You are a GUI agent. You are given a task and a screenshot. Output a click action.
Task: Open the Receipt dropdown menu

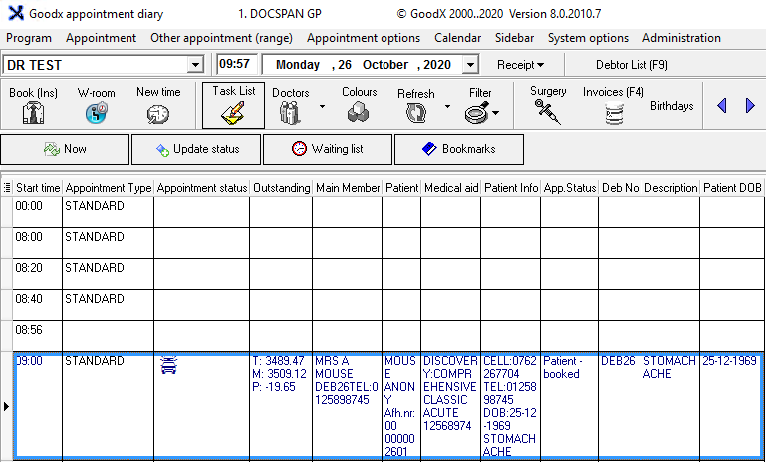tap(520, 65)
